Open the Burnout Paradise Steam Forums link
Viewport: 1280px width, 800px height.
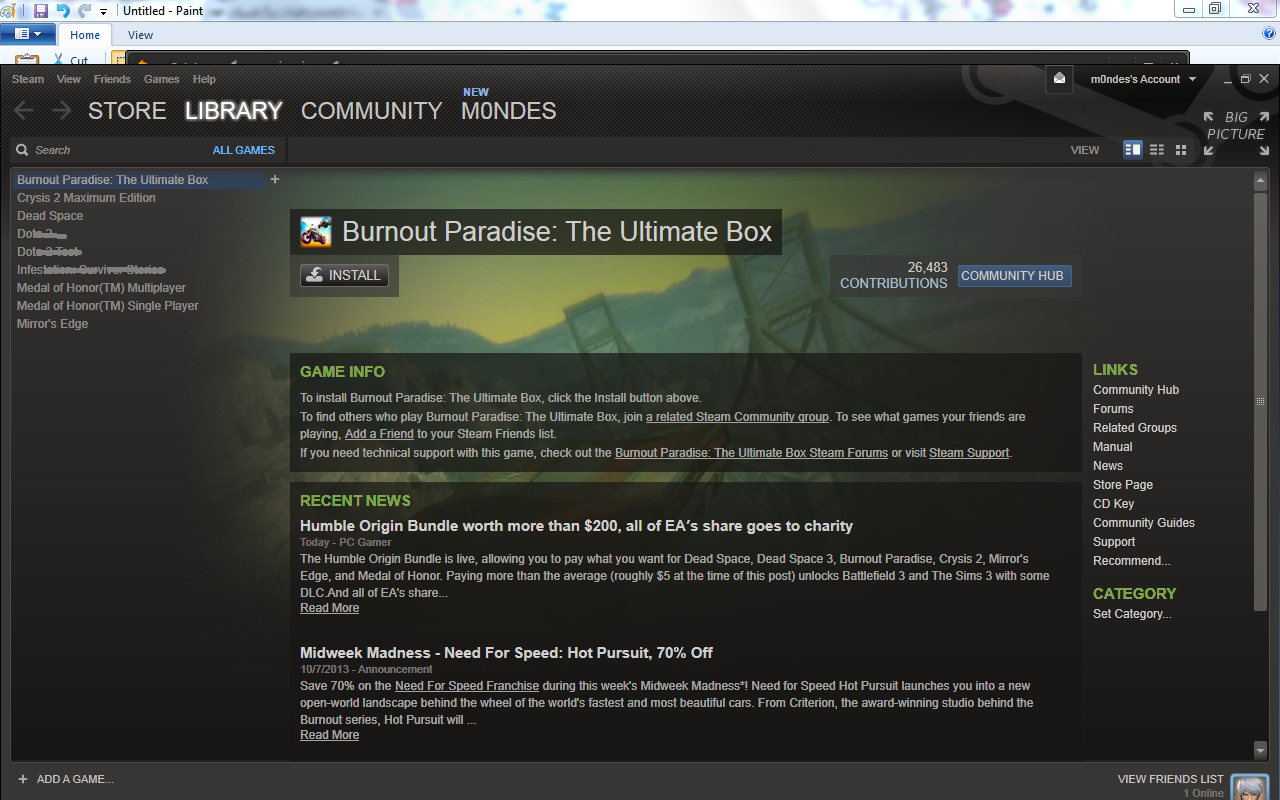click(751, 453)
